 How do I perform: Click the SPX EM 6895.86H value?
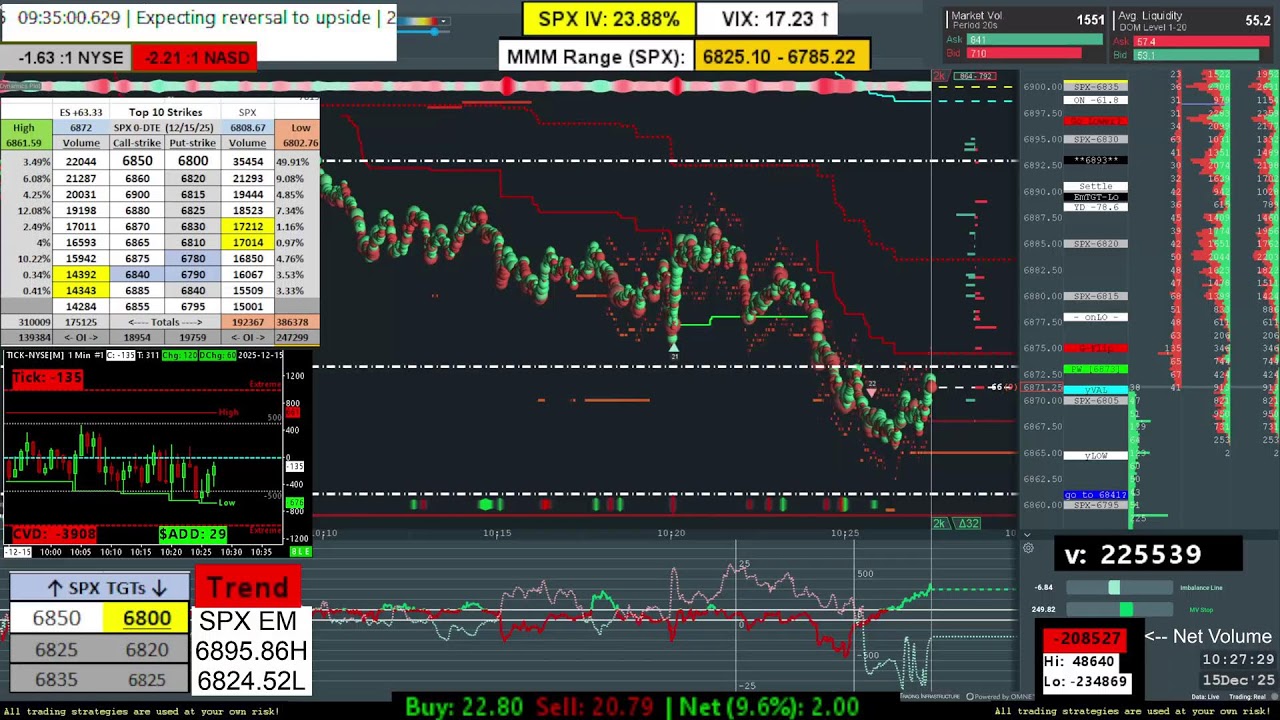tap(251, 651)
